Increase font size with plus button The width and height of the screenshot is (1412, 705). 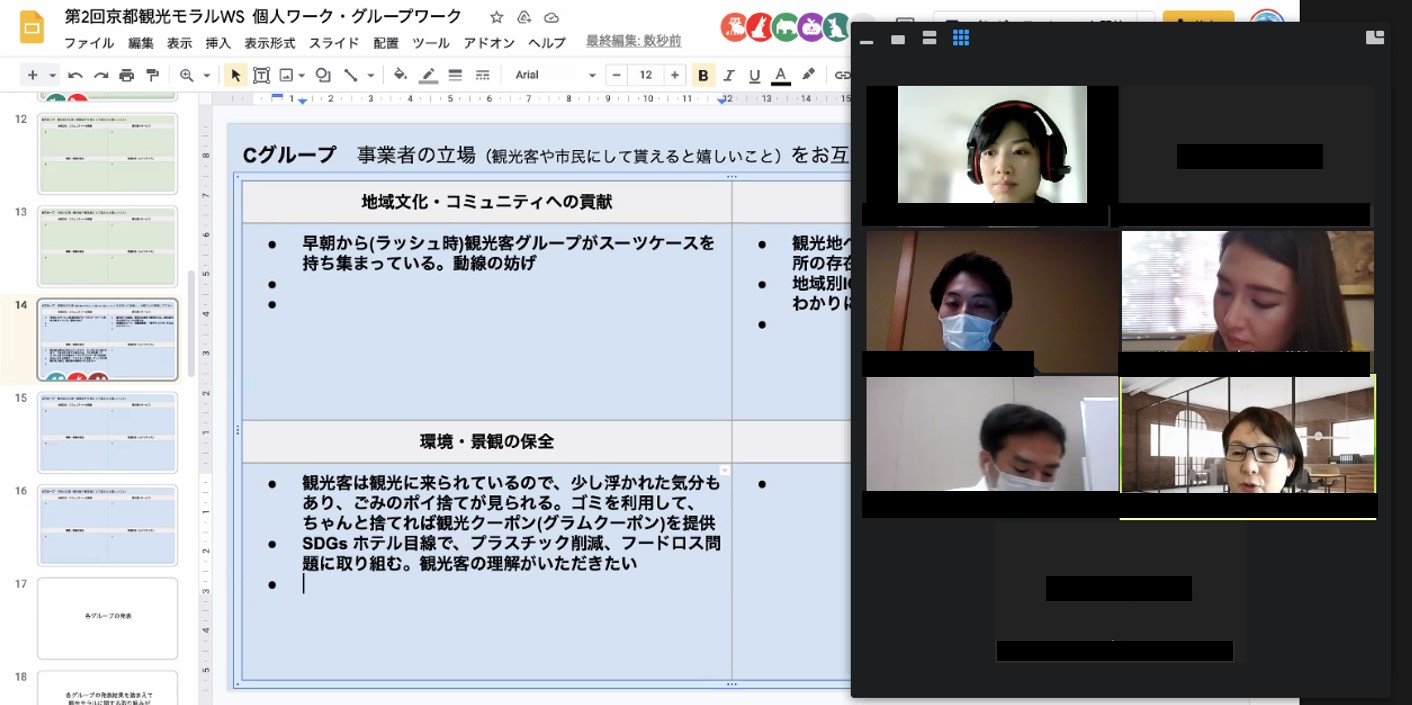tap(675, 75)
